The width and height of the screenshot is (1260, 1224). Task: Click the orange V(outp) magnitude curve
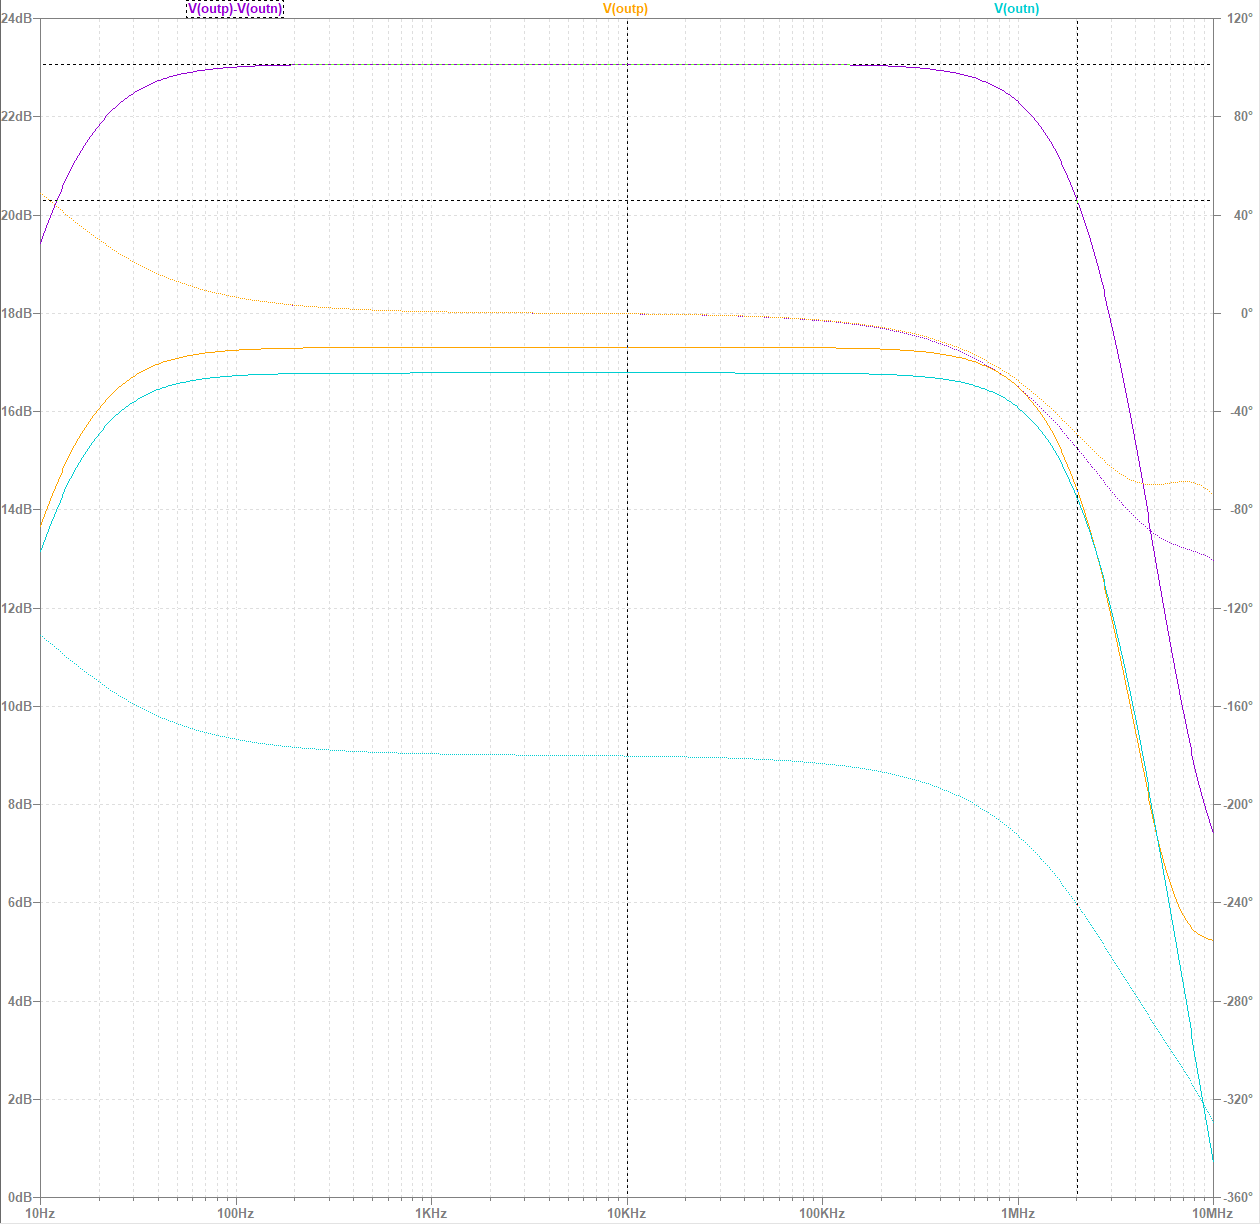tap(500, 349)
